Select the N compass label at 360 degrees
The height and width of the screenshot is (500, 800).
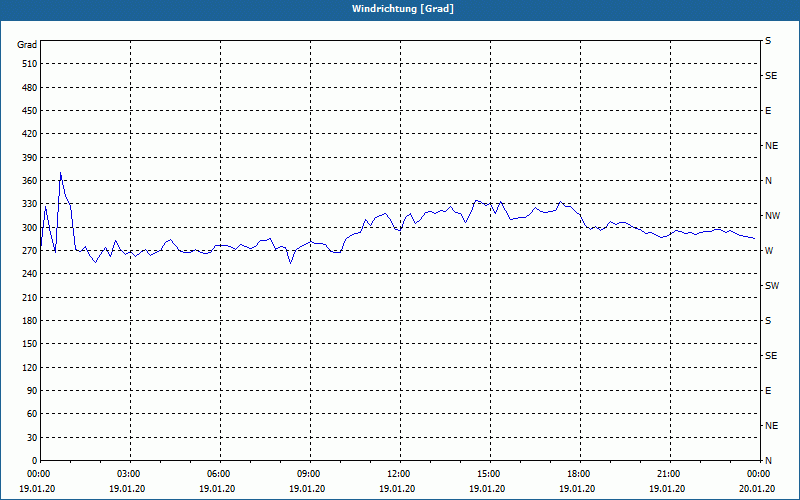[768, 181]
